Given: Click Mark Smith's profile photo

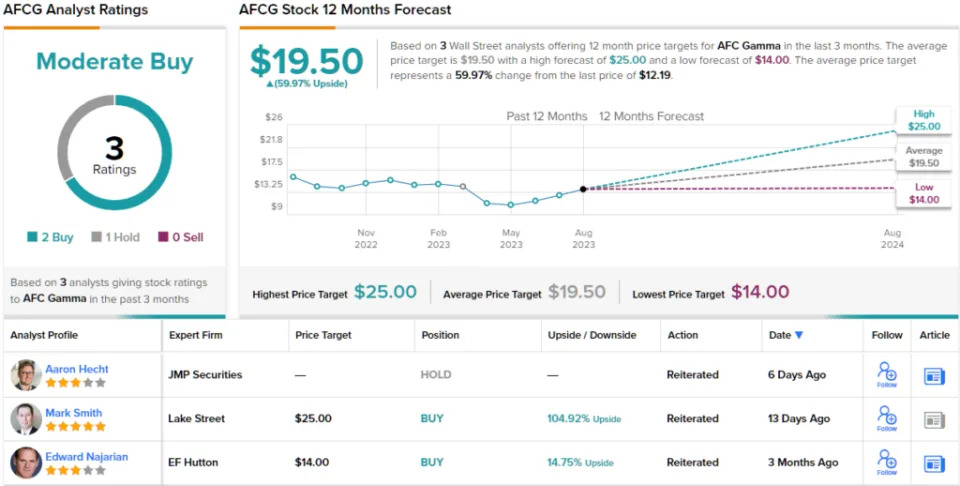Looking at the screenshot, I should [26, 419].
